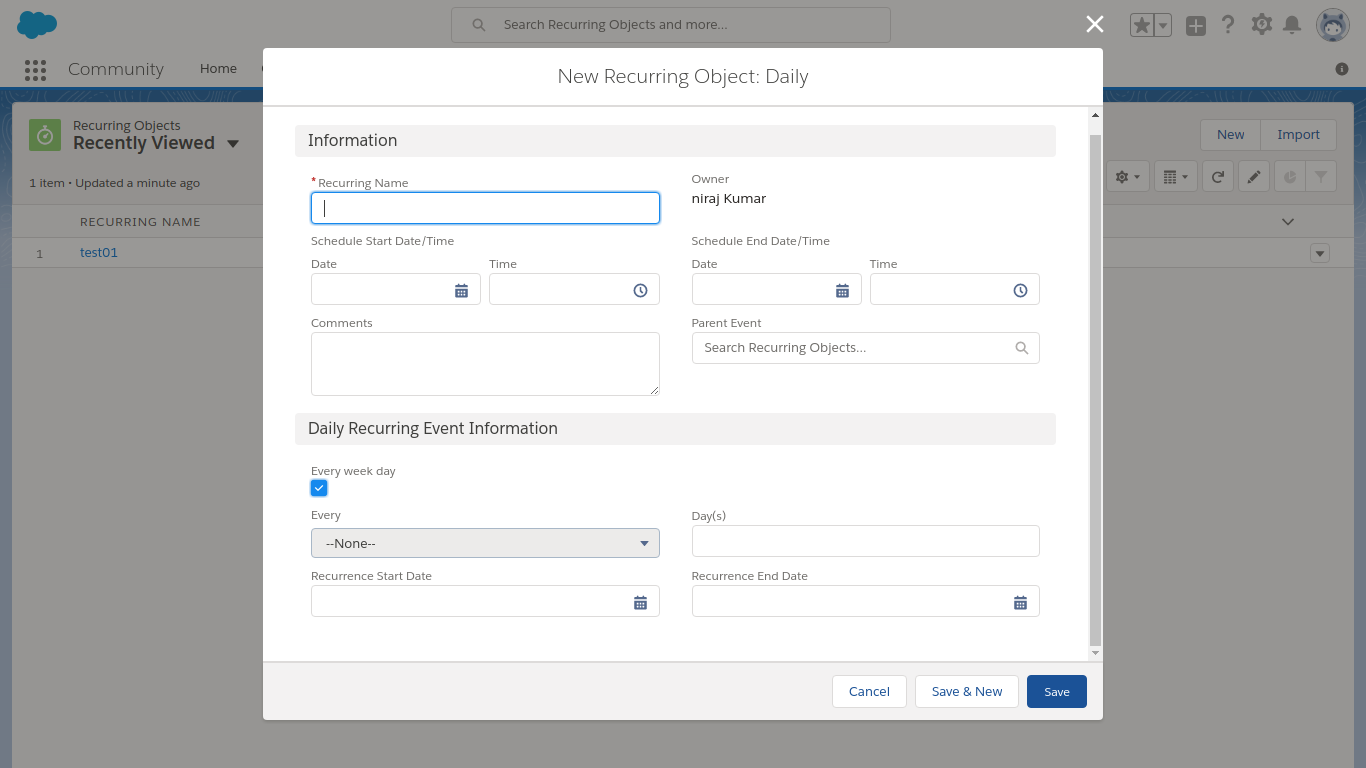Go to the Home tab
The image size is (1366, 768).
pyautogui.click(x=218, y=69)
